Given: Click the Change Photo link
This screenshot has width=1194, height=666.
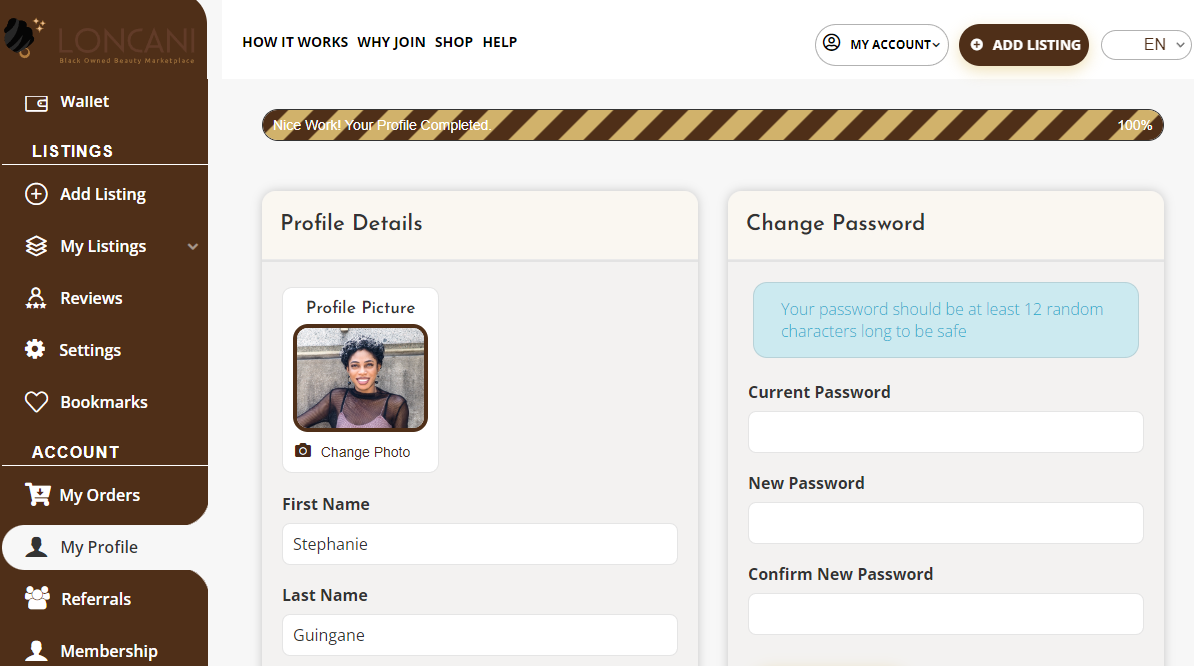Looking at the screenshot, I should [x=366, y=452].
